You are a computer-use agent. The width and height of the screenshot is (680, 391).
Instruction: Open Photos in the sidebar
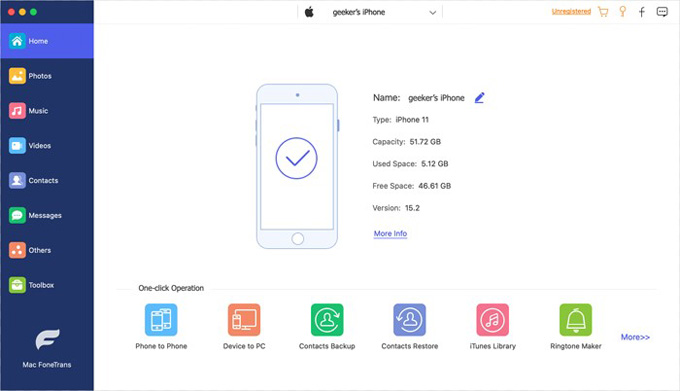tap(47, 76)
